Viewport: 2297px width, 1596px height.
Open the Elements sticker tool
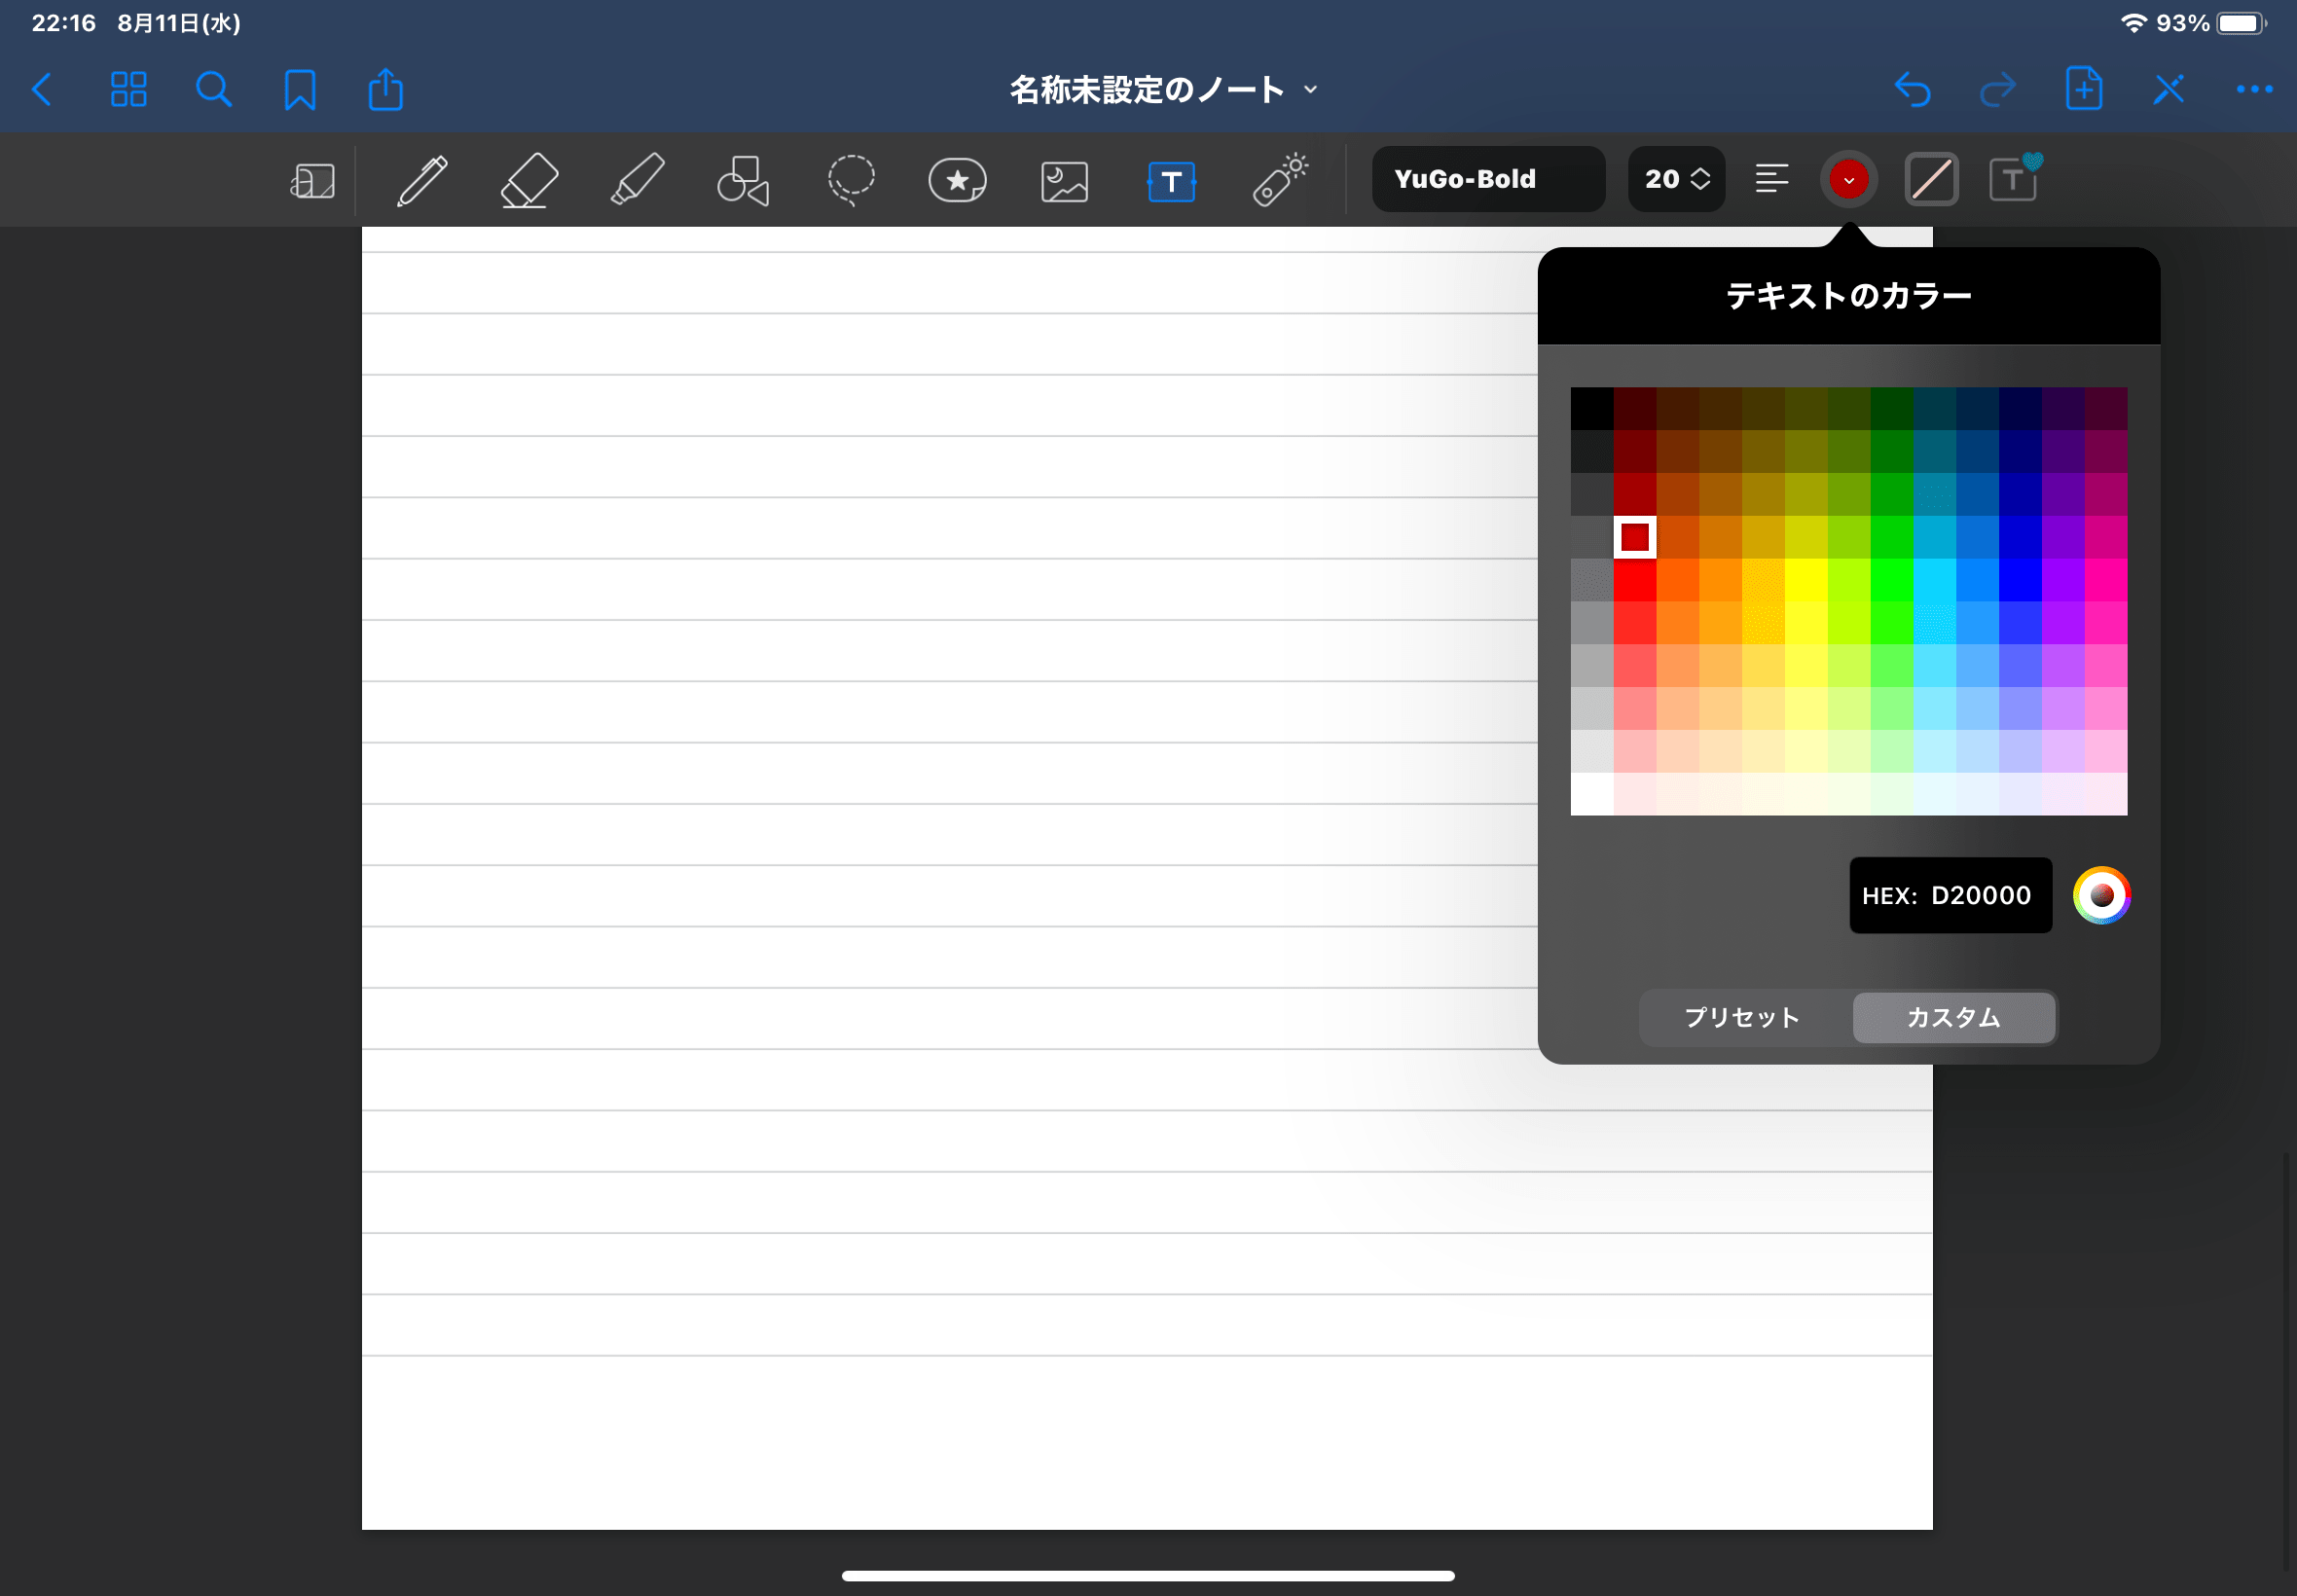pos(957,181)
